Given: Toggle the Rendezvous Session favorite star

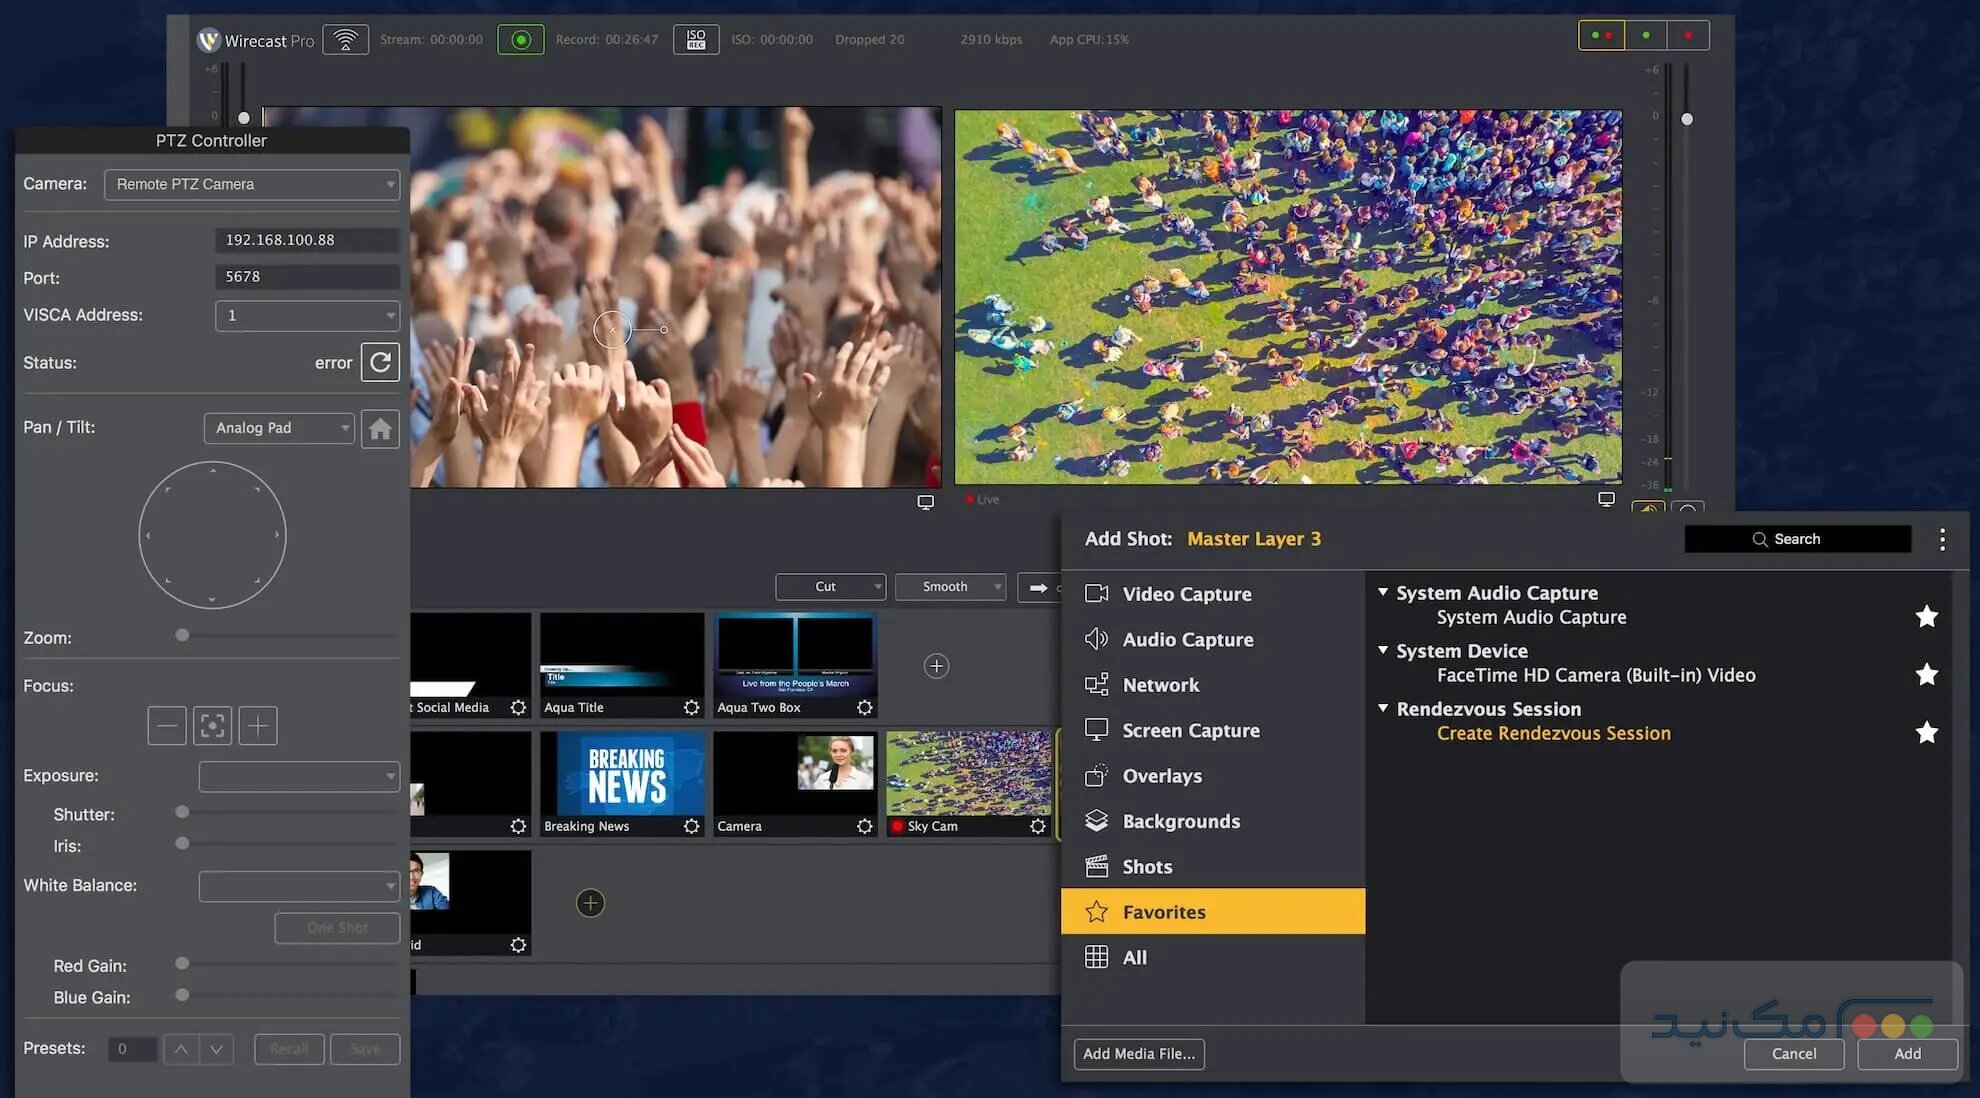Looking at the screenshot, I should coord(1926,732).
